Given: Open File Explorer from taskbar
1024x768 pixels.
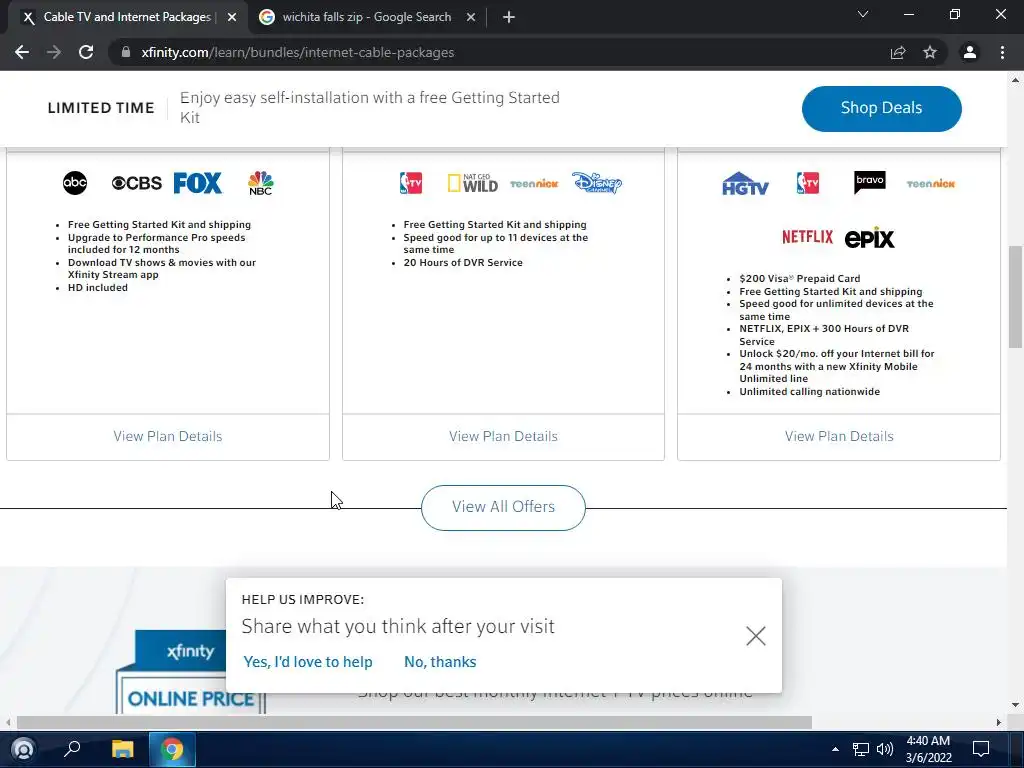Looking at the screenshot, I should pyautogui.click(x=122, y=749).
